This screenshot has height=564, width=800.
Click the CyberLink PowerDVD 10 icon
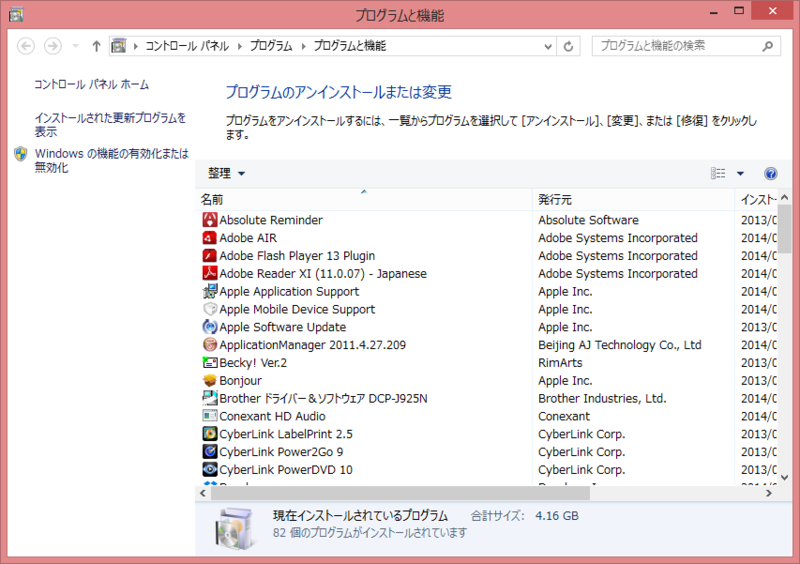pyautogui.click(x=210, y=470)
